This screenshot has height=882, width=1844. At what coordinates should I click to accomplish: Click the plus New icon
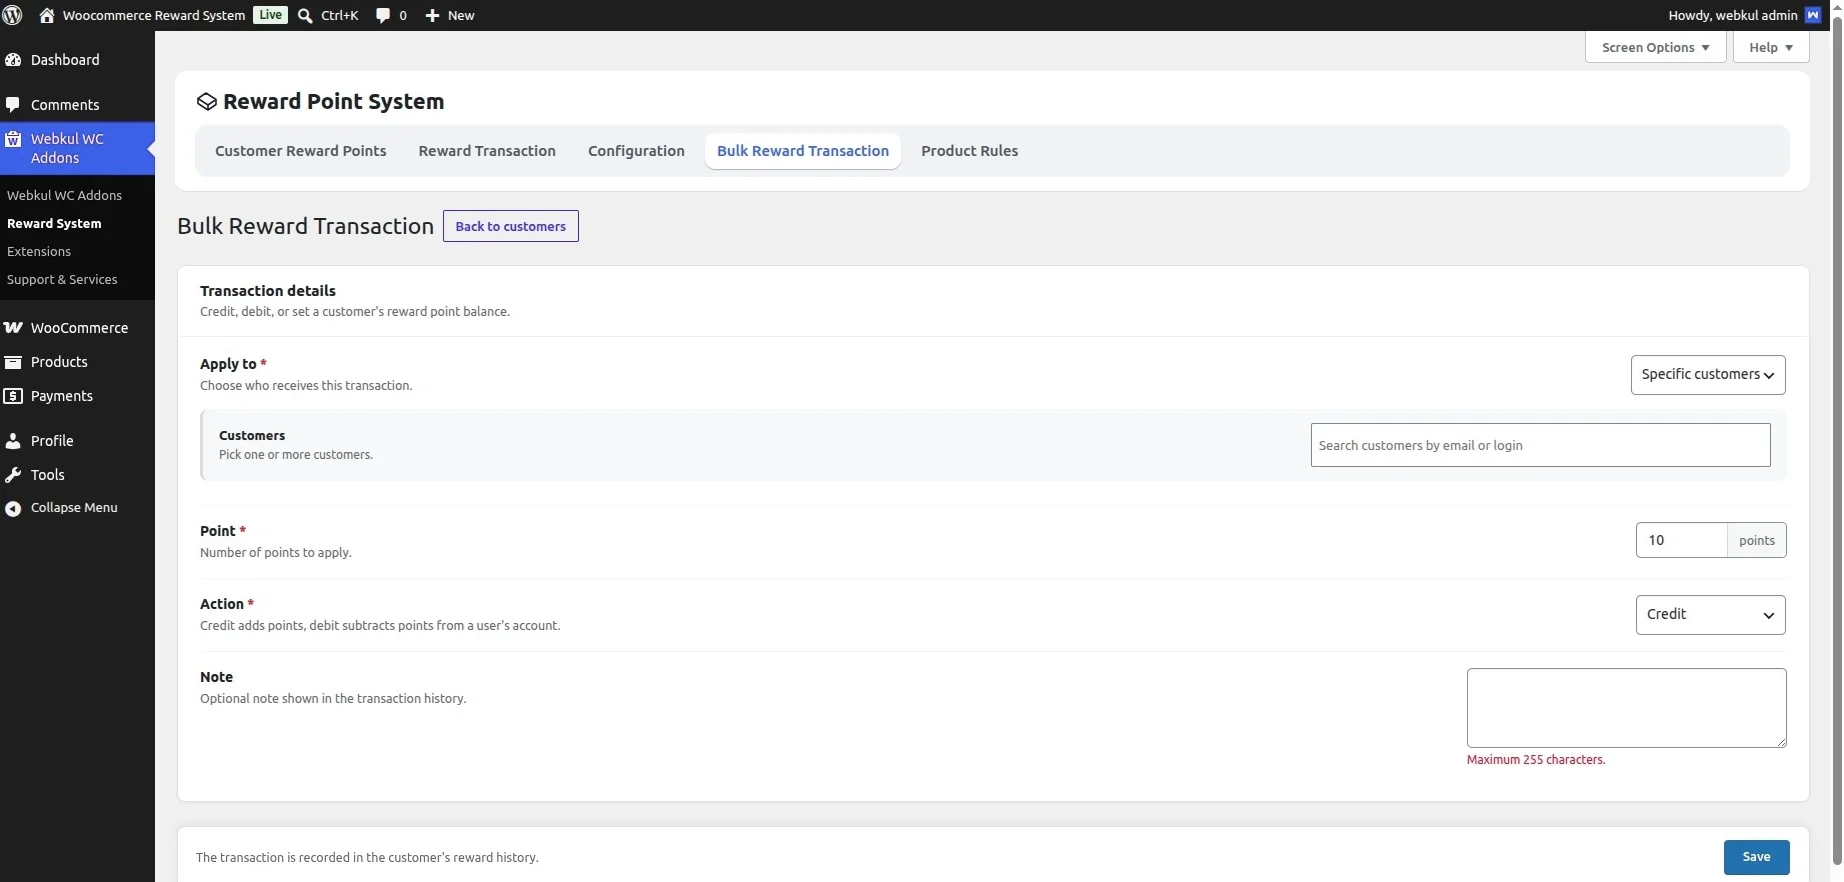(432, 15)
